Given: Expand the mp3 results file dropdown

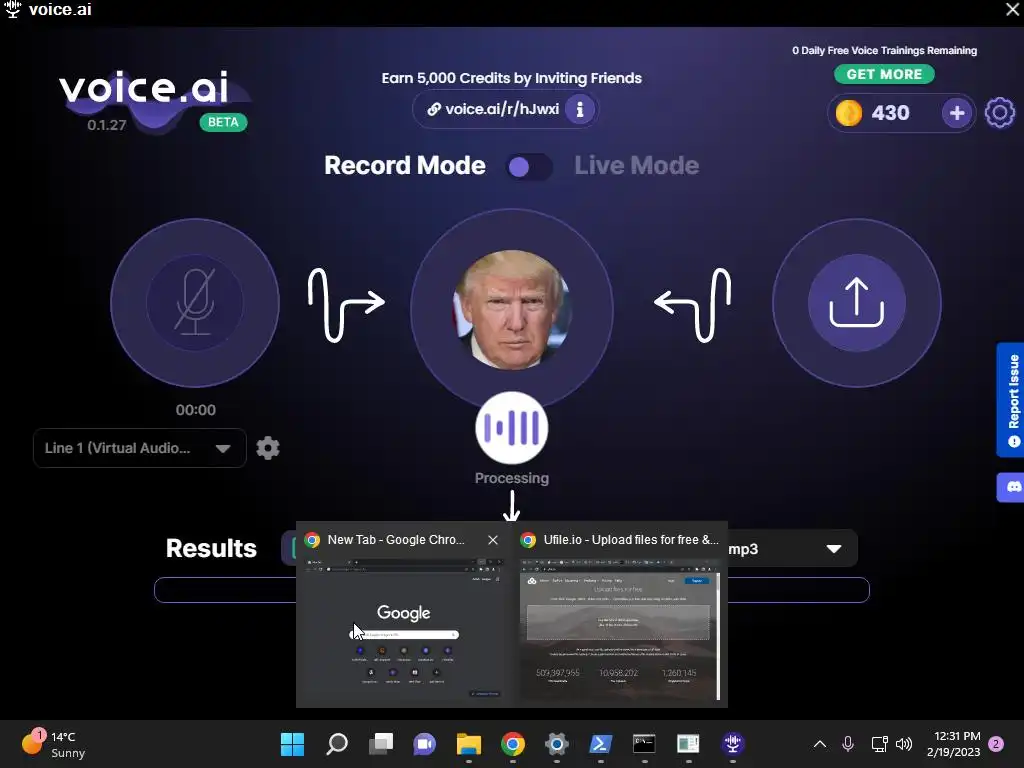Looking at the screenshot, I should [833, 549].
